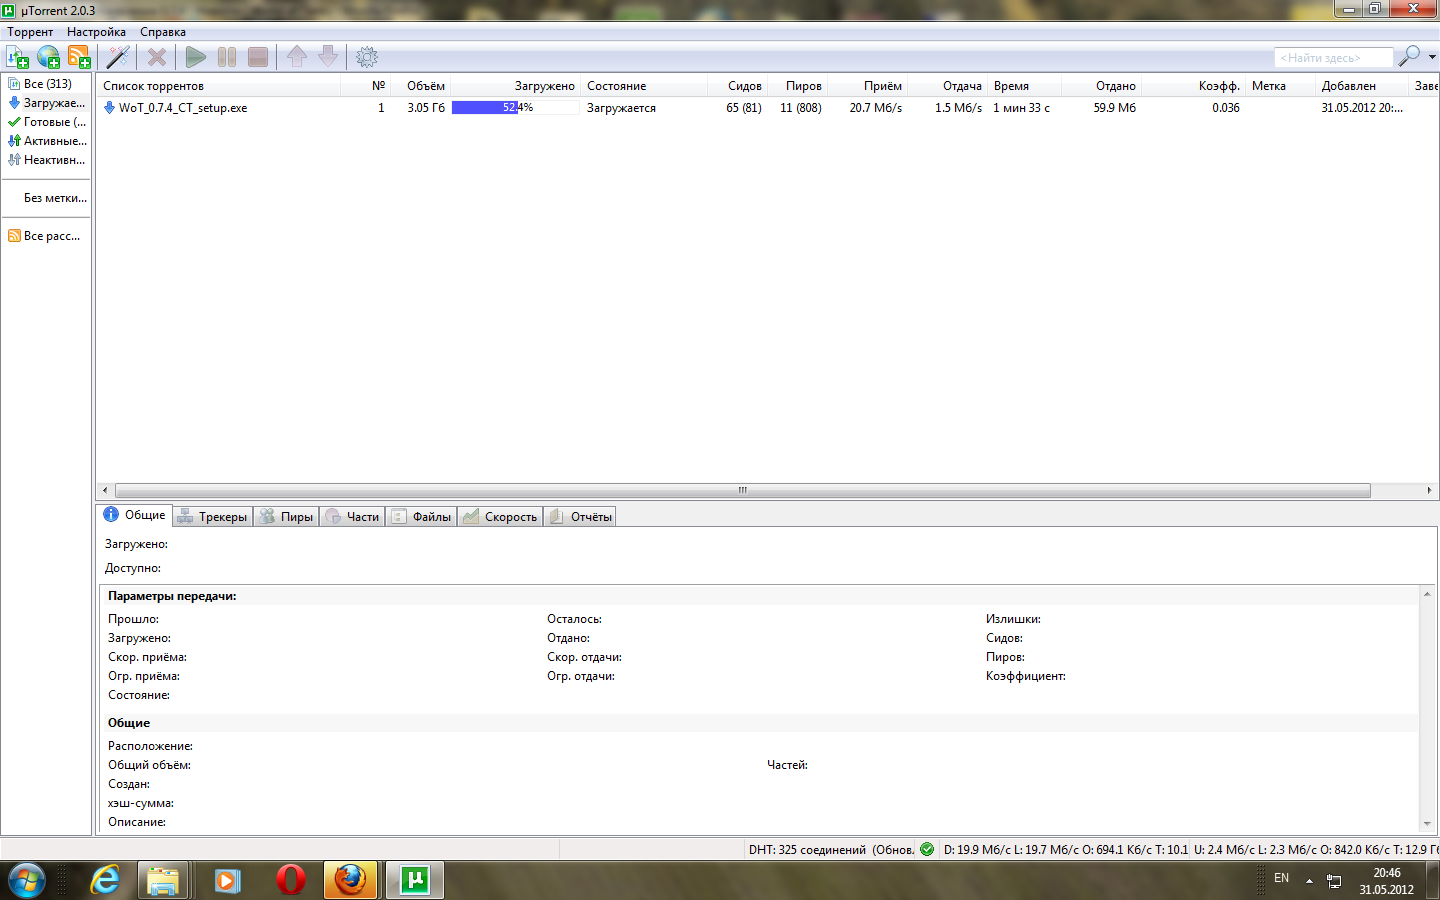The height and width of the screenshot is (900, 1440).
Task: Select the 'Готовые' sidebar category
Action: [46, 122]
